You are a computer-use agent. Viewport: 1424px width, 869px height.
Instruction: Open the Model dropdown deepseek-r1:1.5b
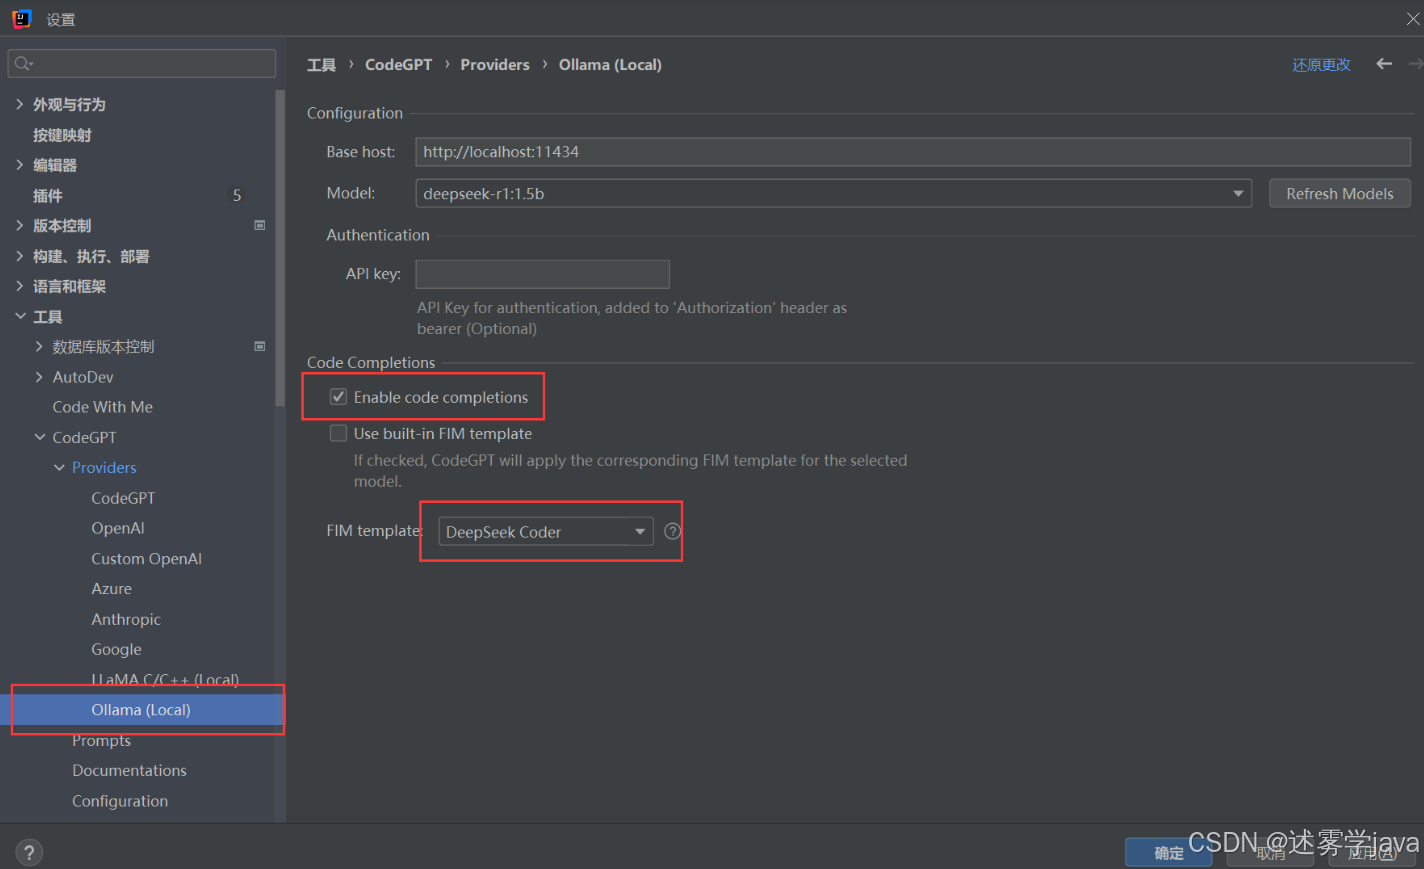click(x=833, y=193)
